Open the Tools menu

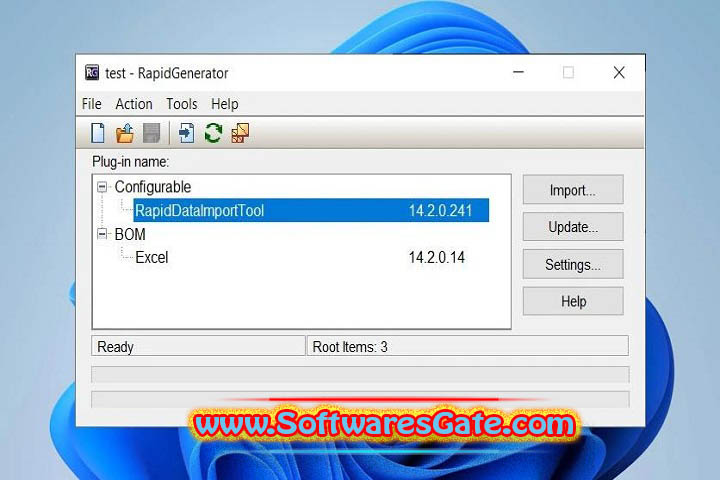pyautogui.click(x=181, y=104)
